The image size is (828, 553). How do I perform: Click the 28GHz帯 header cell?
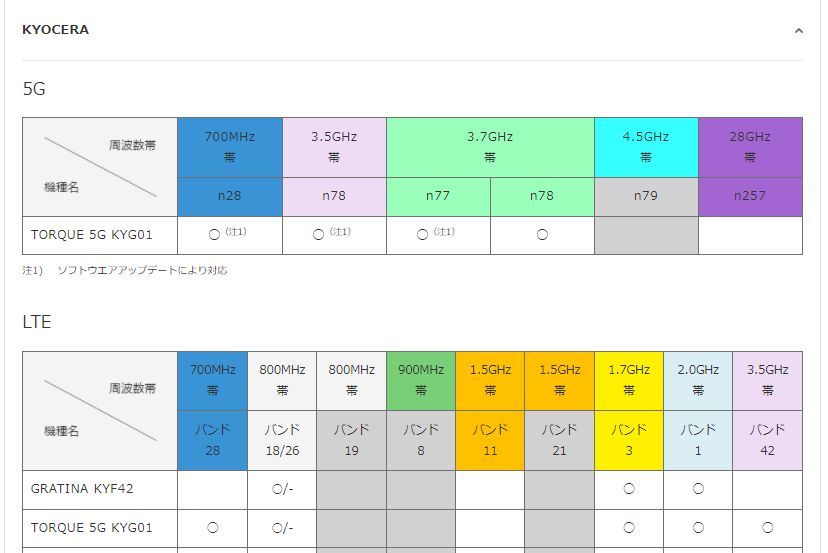(750, 147)
